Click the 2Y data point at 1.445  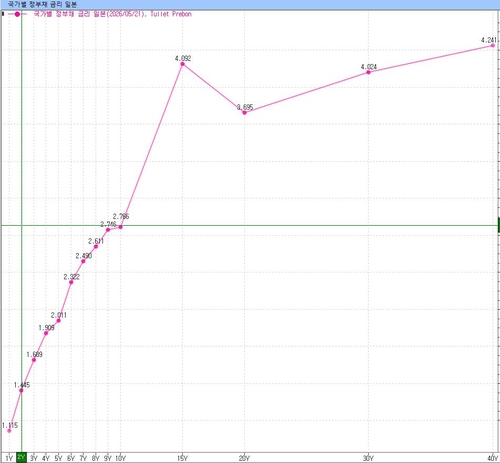pyautogui.click(x=21, y=390)
